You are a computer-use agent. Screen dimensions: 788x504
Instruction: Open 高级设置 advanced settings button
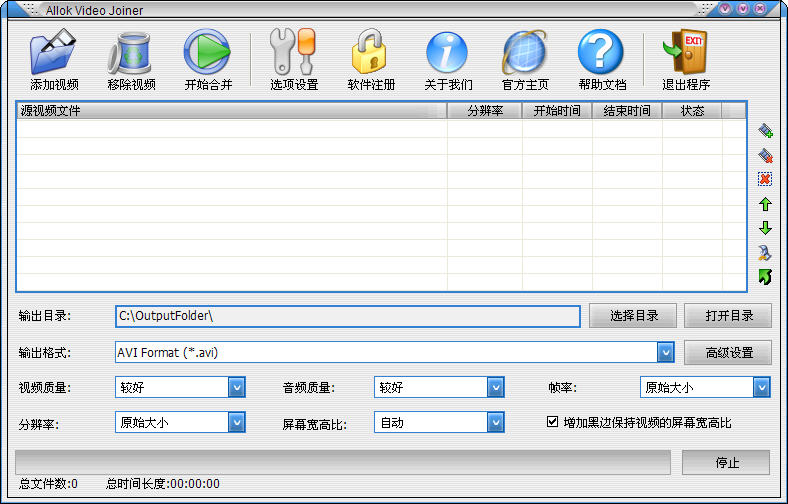728,352
